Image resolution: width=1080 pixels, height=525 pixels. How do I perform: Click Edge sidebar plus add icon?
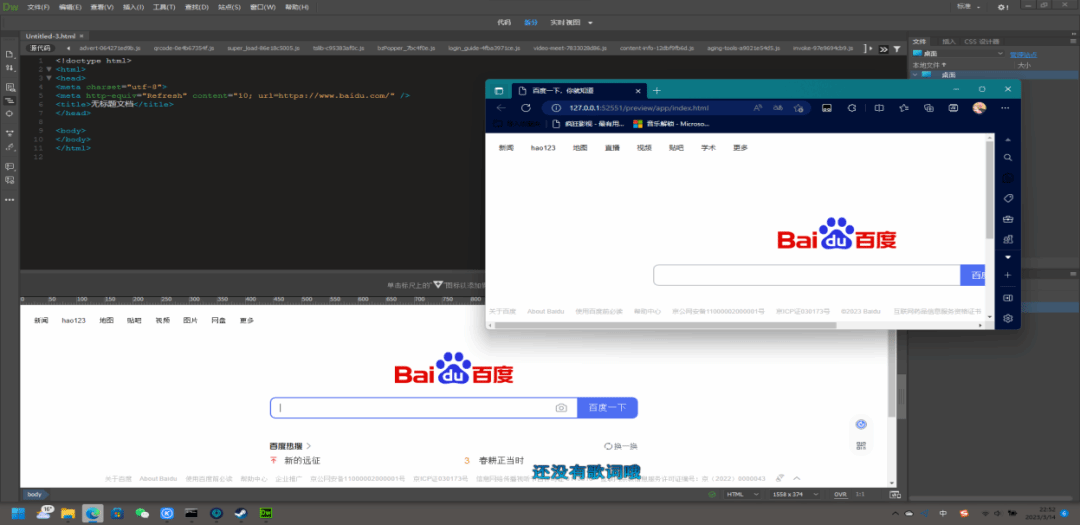[1008, 275]
